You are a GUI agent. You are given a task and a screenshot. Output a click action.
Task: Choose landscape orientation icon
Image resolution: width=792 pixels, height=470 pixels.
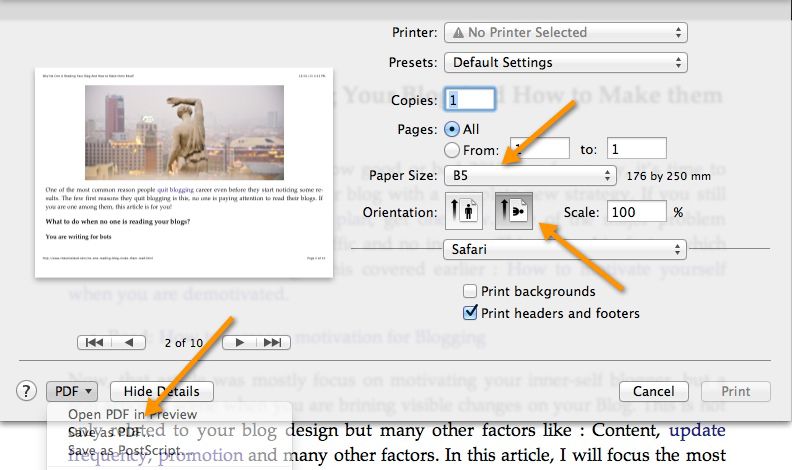(x=514, y=211)
